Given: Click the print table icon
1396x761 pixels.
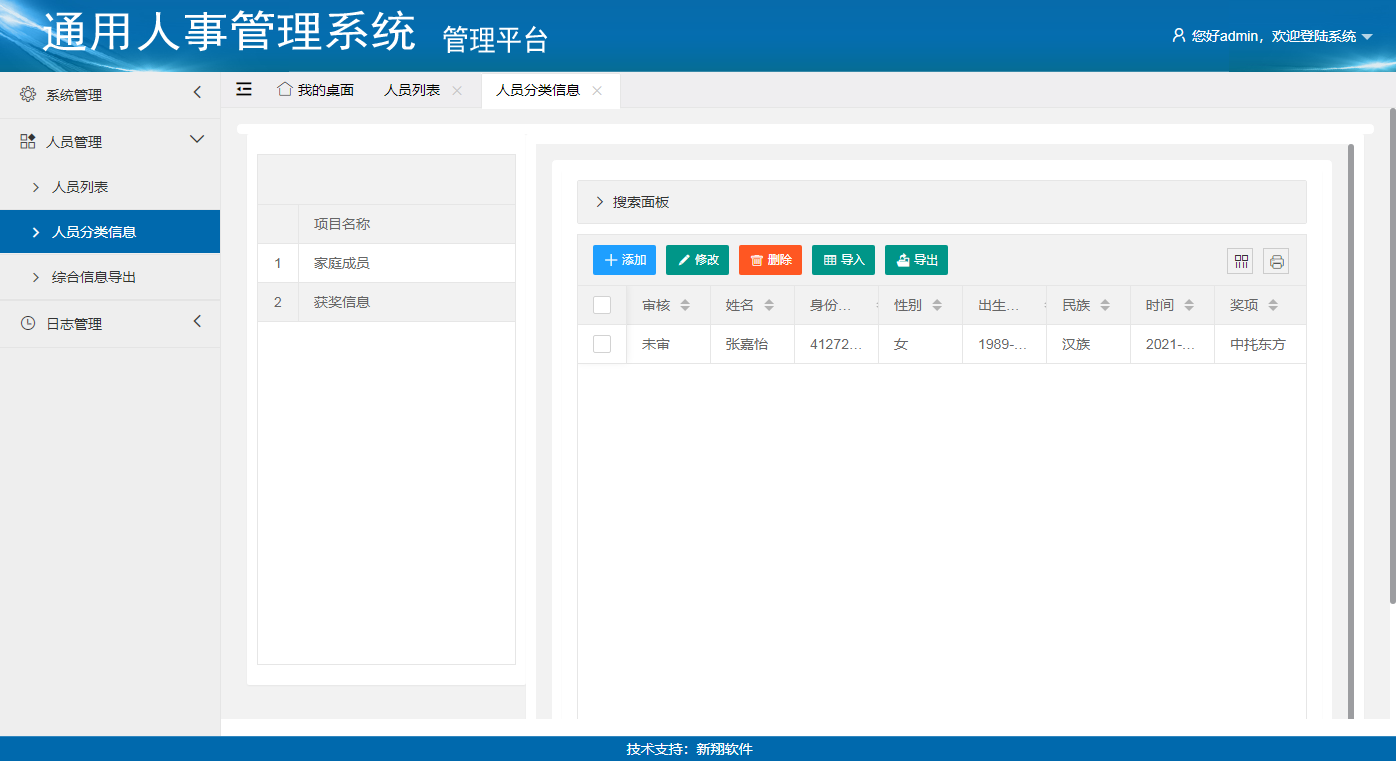Looking at the screenshot, I should (1276, 261).
